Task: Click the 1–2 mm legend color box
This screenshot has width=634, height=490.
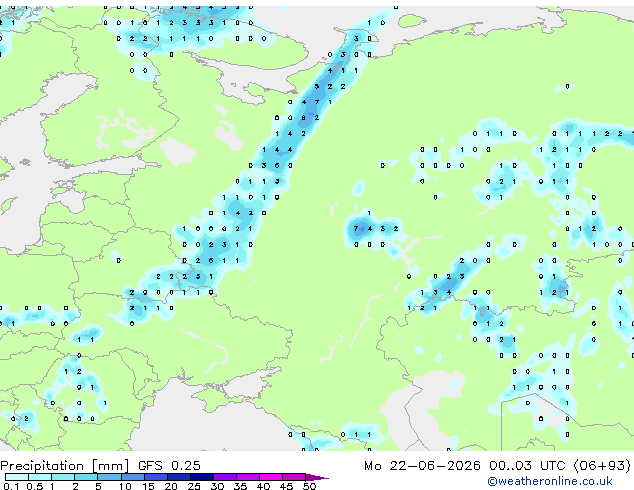Action: 63,477
